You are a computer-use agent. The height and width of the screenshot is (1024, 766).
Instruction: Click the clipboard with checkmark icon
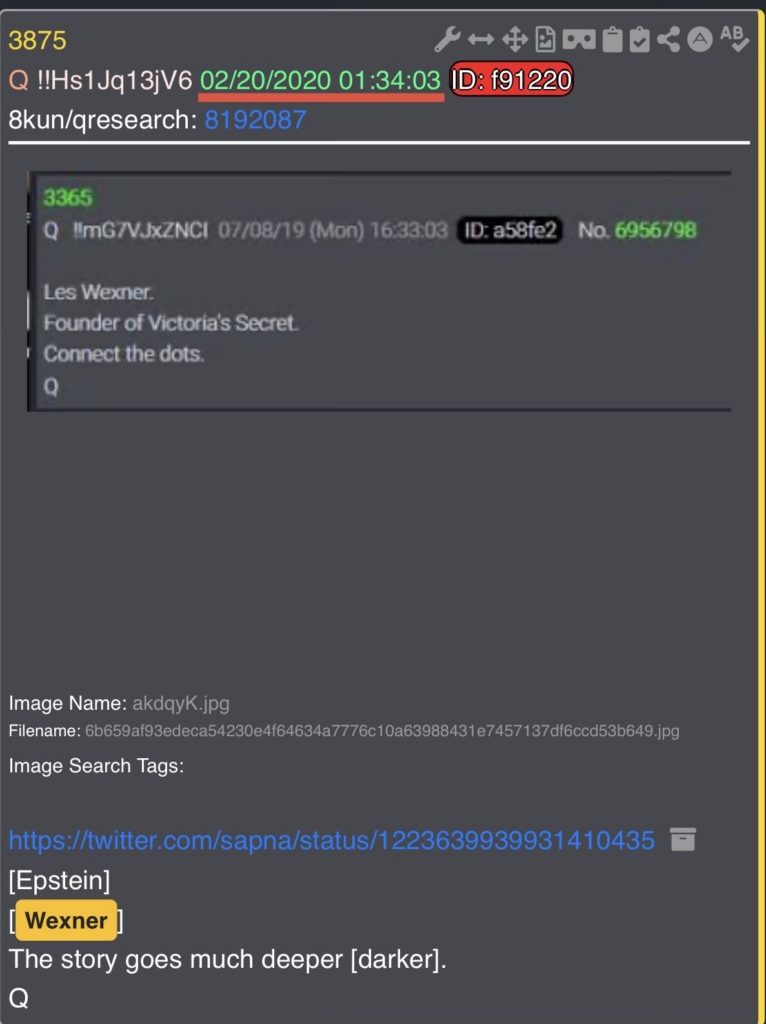(639, 40)
